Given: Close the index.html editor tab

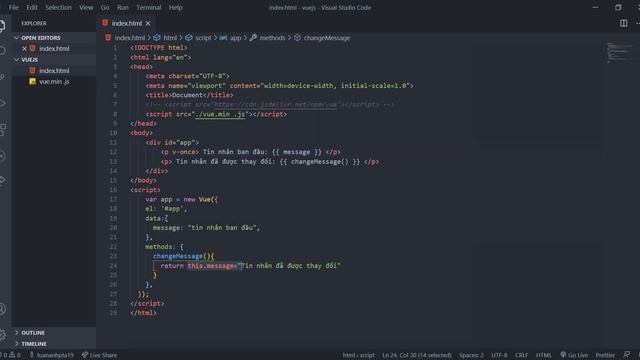Looking at the screenshot, I should (148, 24).
